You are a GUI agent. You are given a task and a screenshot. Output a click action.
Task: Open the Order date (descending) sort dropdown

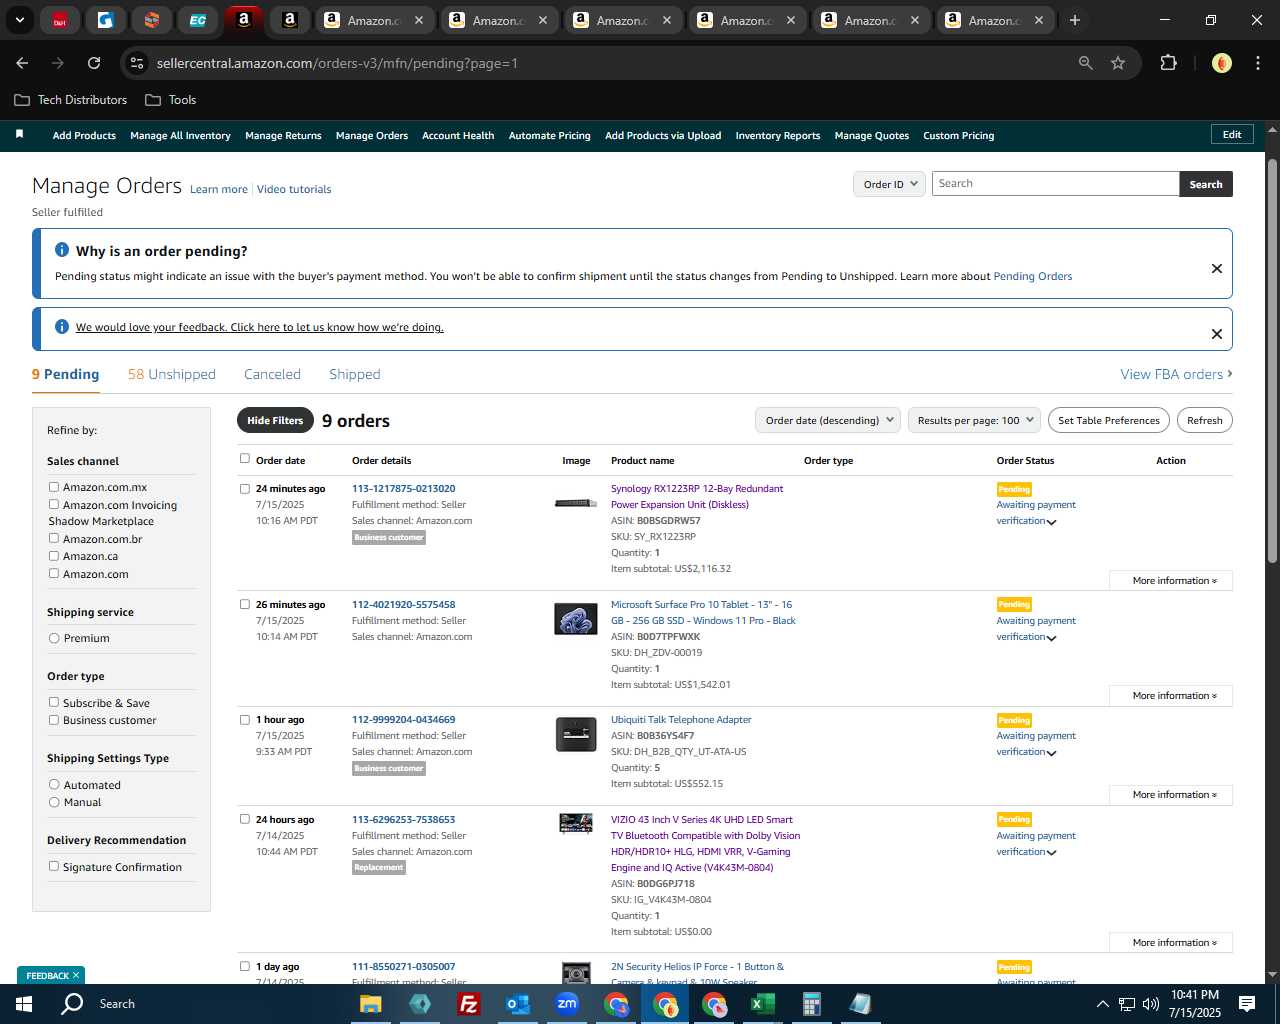point(828,420)
